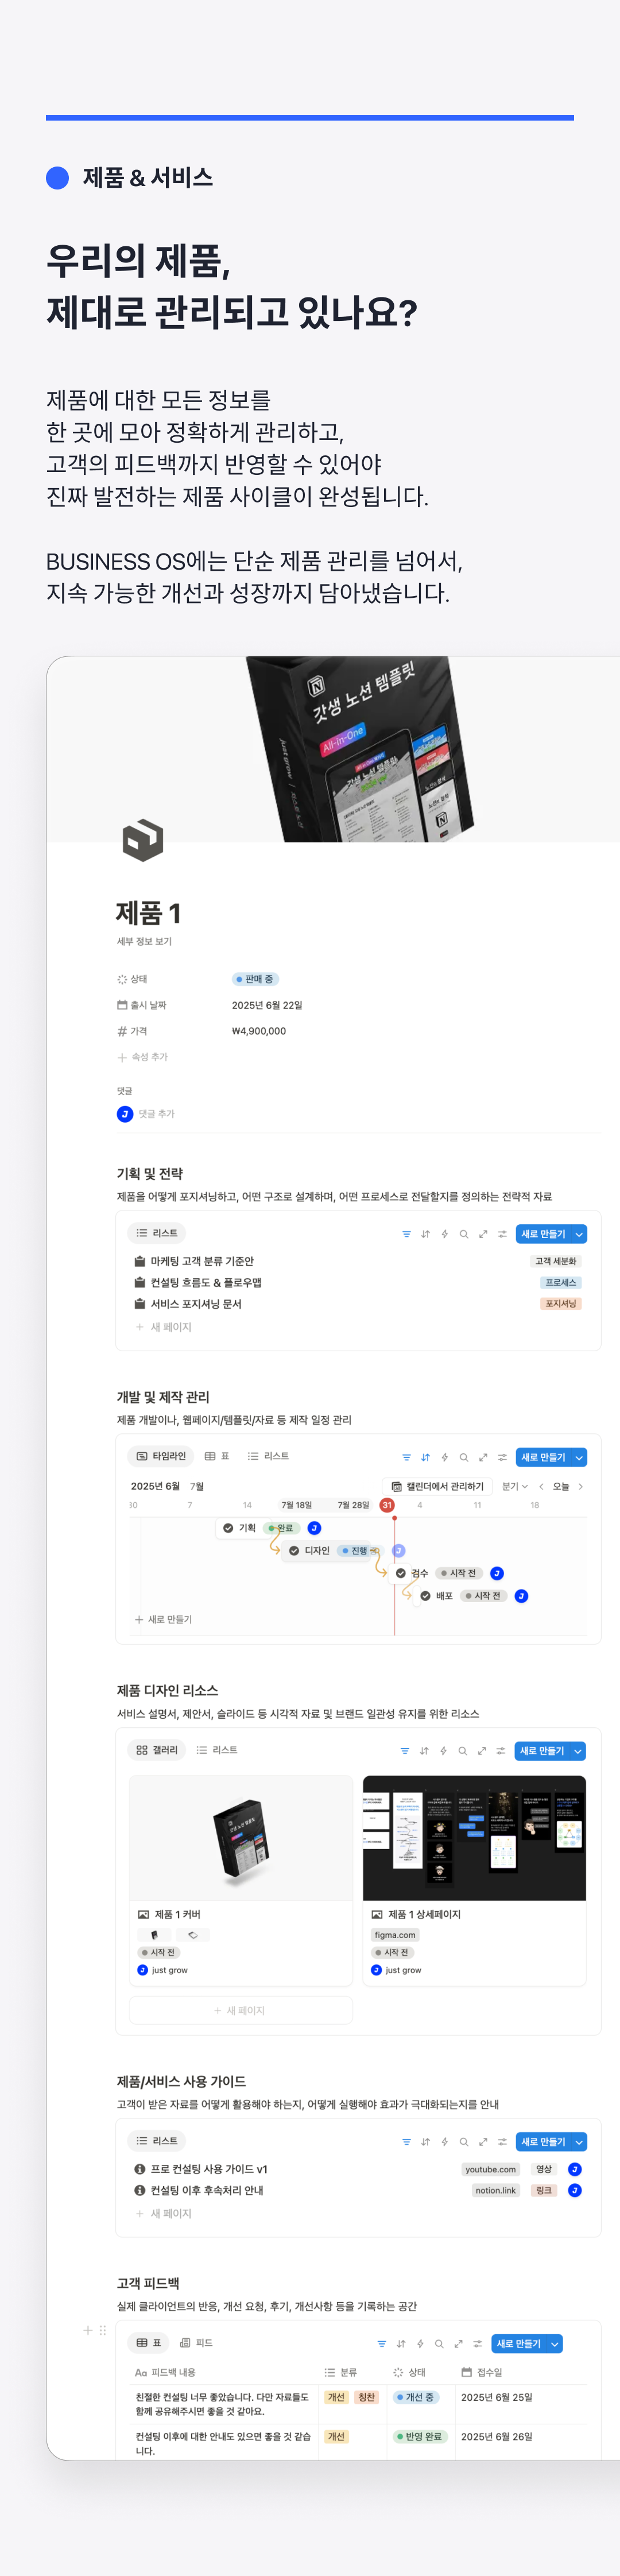Click the filter icon in 기획 및 전략 list
The height and width of the screenshot is (2576, 620).
click(406, 1234)
